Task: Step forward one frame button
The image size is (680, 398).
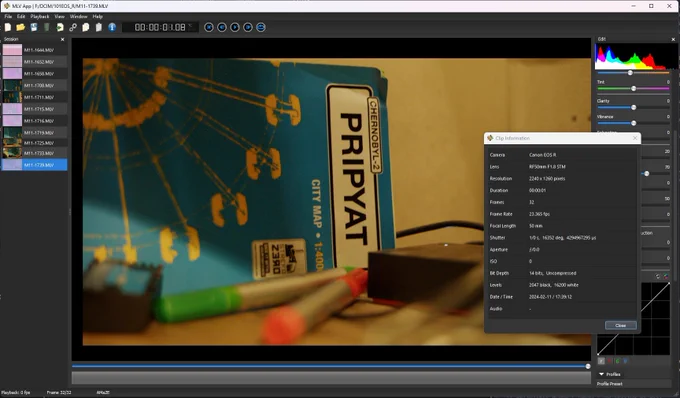Action: (x=248, y=27)
